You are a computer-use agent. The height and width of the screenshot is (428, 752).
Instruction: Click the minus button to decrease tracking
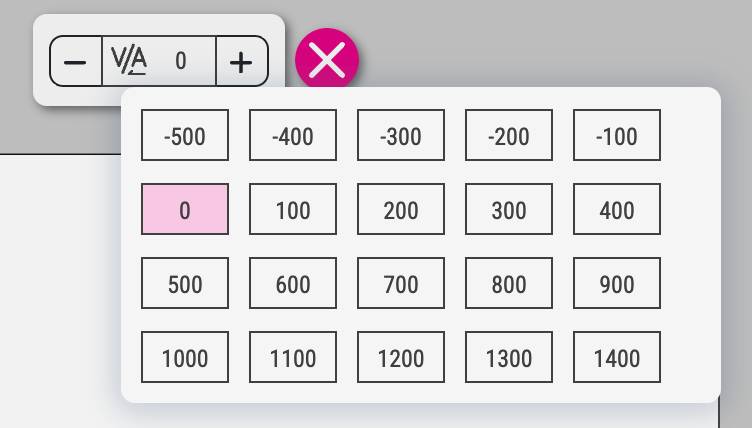click(x=76, y=61)
